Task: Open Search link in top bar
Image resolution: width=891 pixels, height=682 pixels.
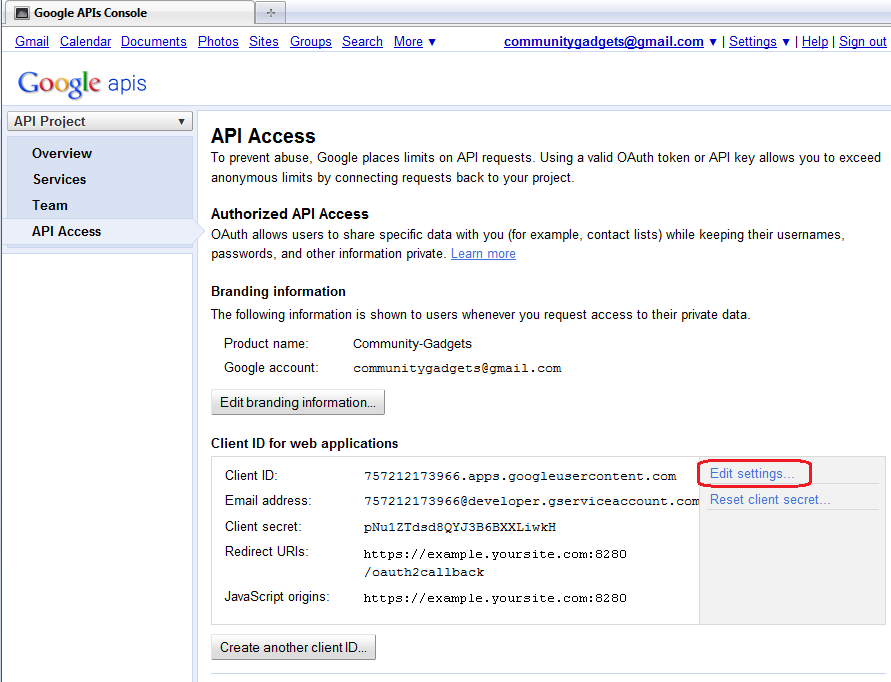Action: pos(362,41)
